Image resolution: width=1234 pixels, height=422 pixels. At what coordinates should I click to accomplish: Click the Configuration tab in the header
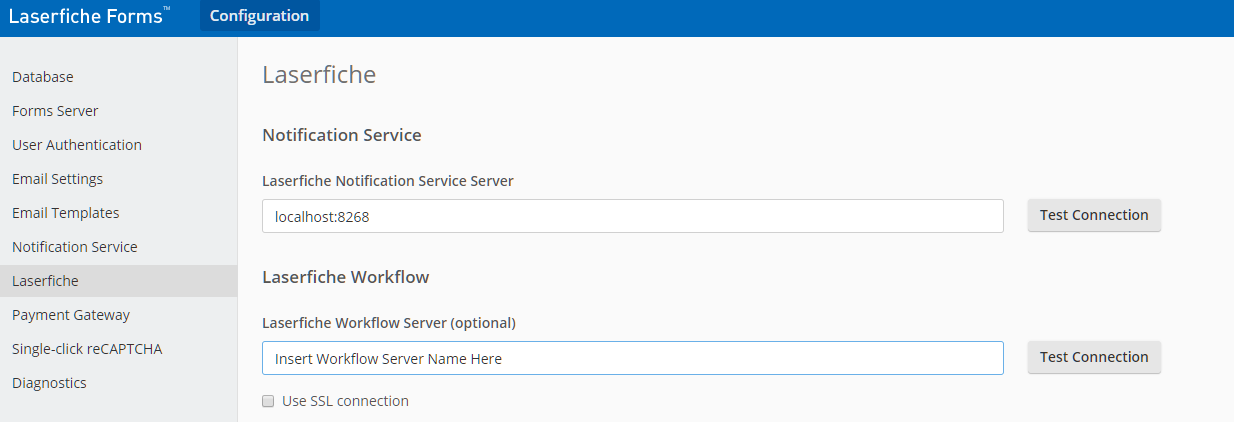point(259,16)
